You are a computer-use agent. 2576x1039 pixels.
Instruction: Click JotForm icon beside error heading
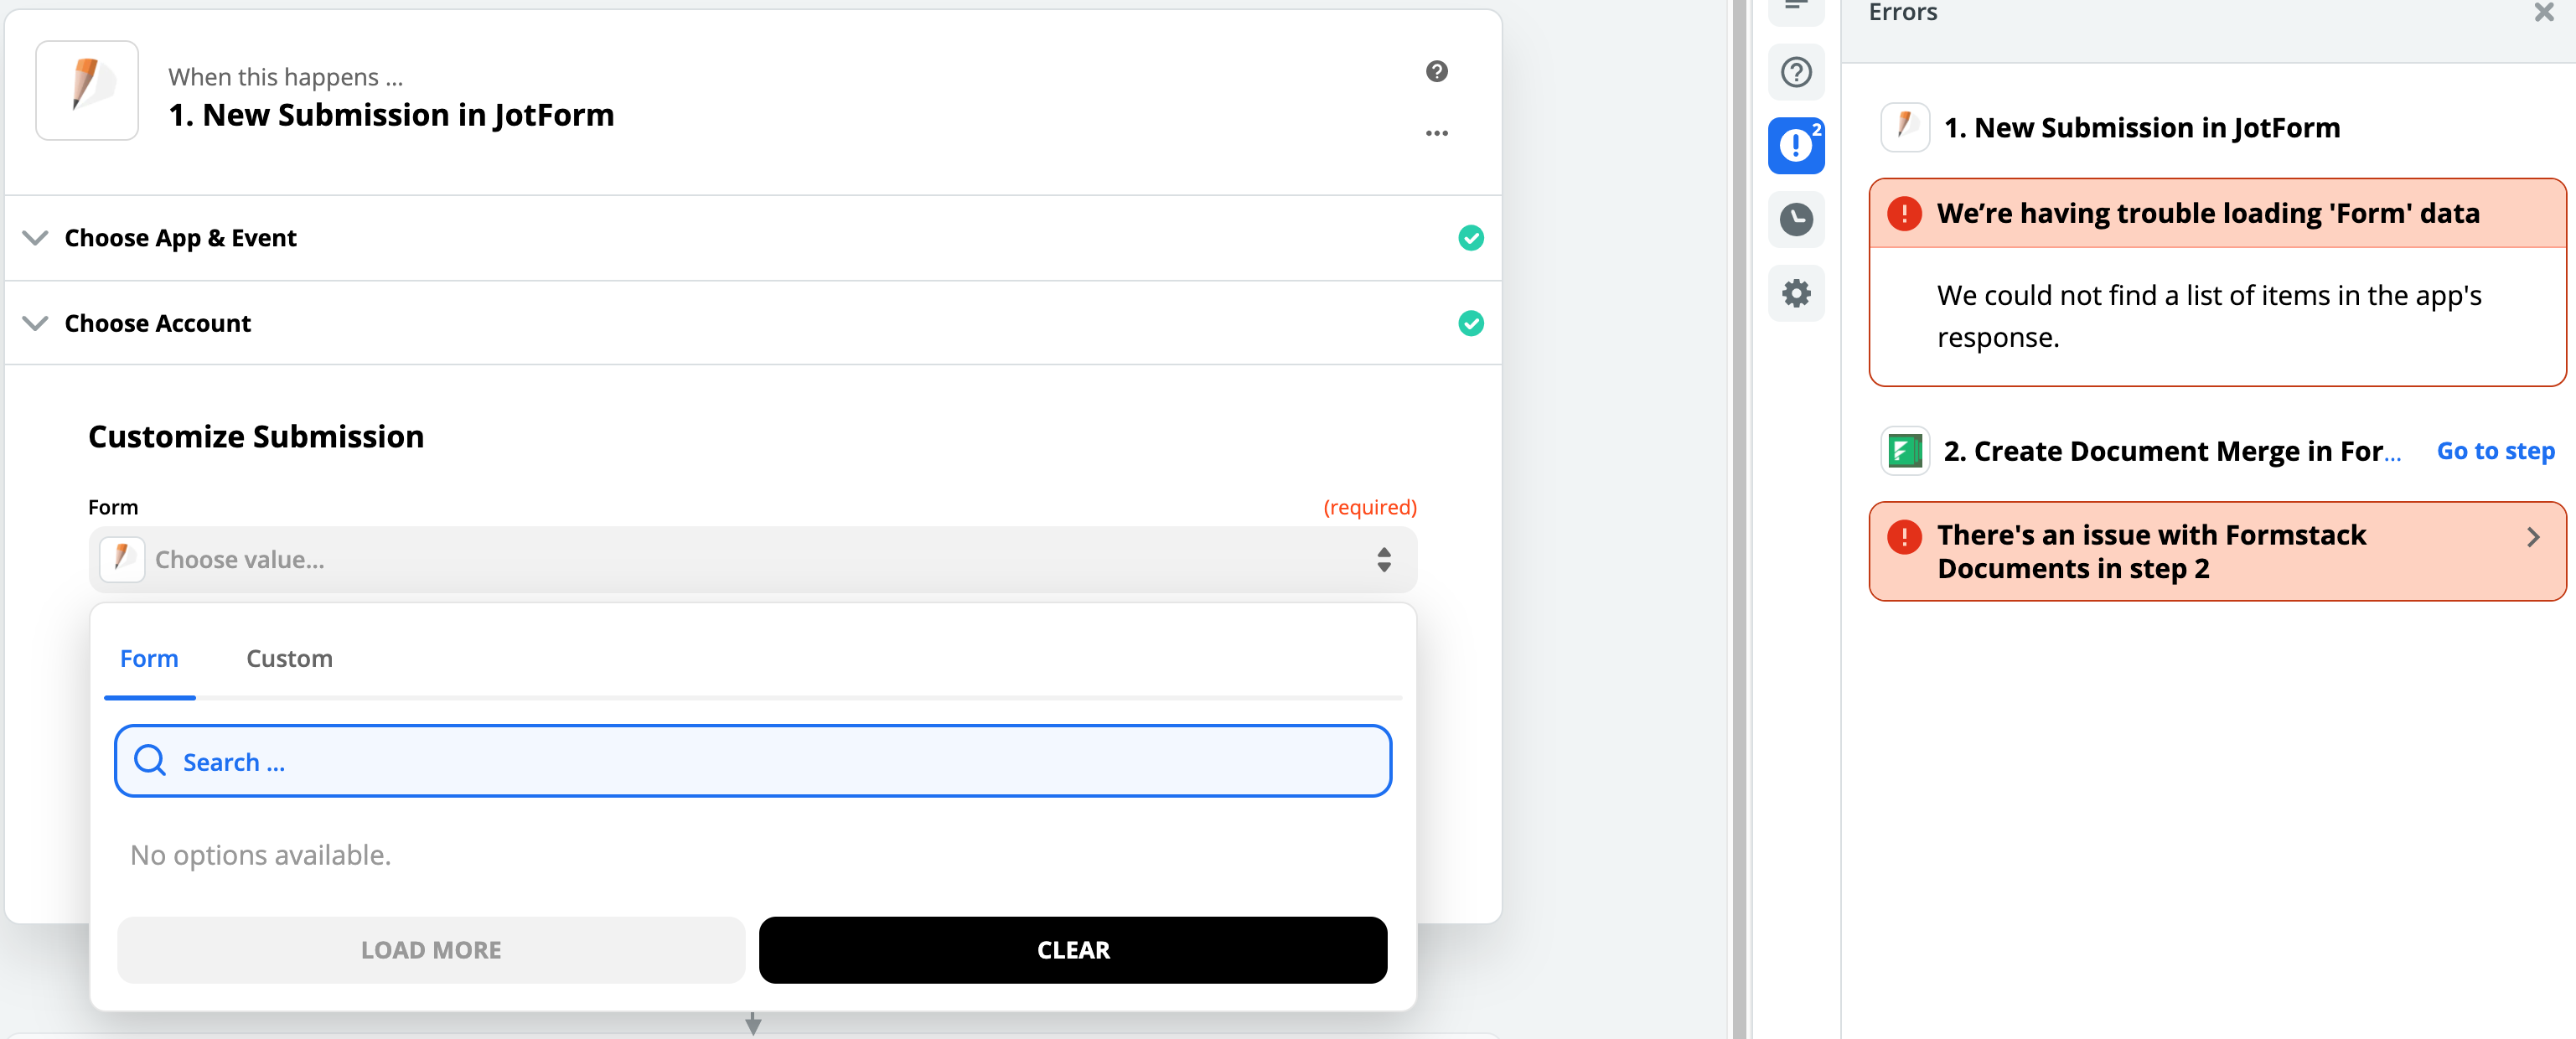click(x=1904, y=127)
